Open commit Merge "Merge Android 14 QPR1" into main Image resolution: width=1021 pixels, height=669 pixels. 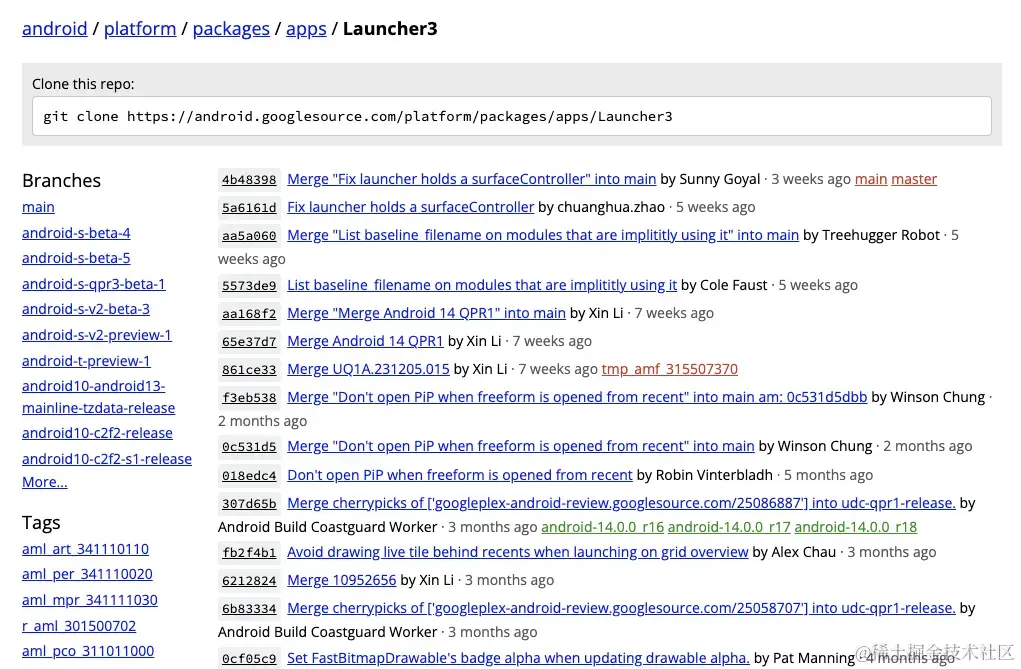click(x=427, y=313)
